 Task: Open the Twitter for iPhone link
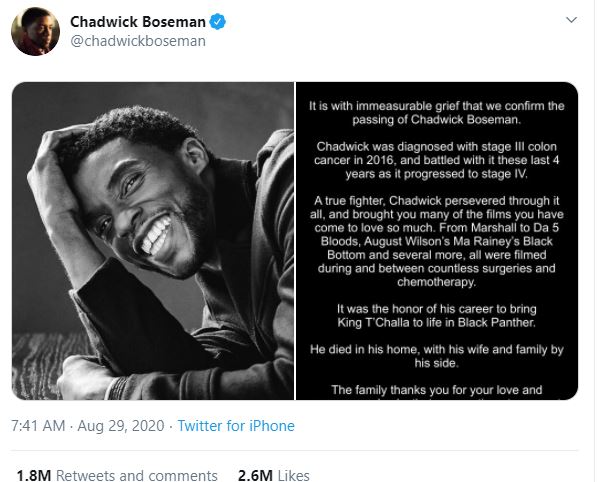[236, 426]
